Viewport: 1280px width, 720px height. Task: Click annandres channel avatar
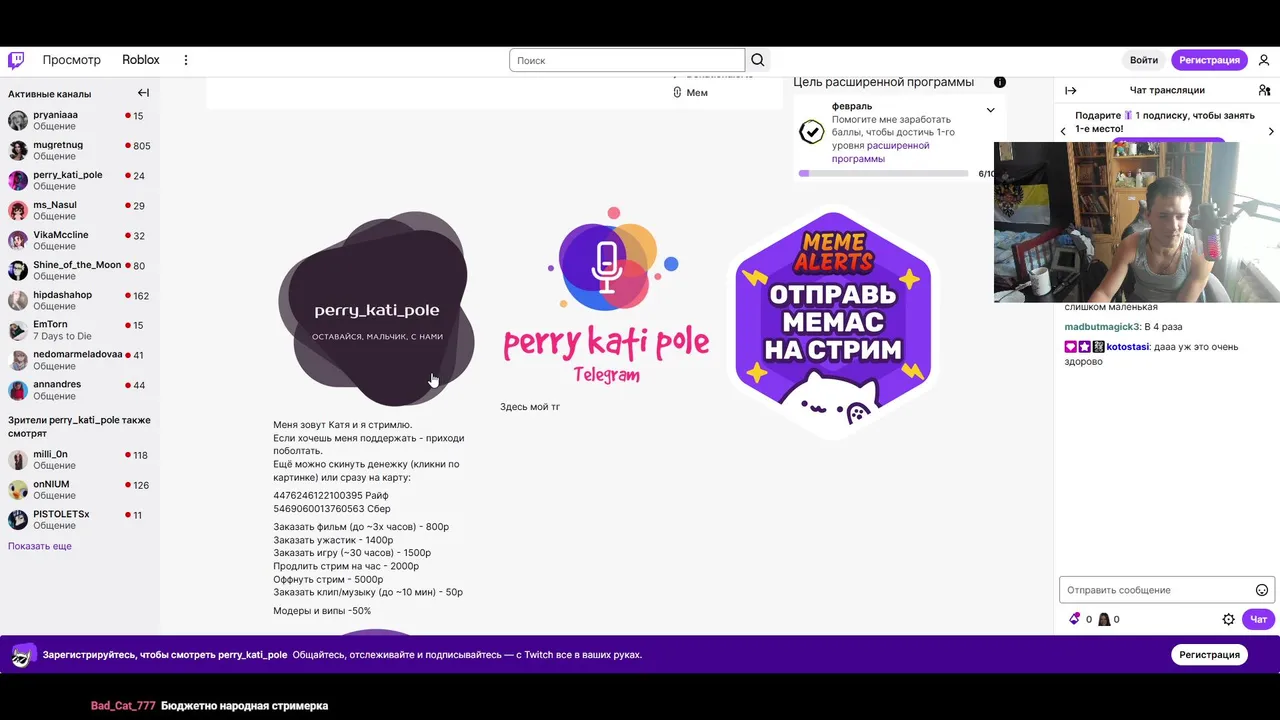[18, 390]
